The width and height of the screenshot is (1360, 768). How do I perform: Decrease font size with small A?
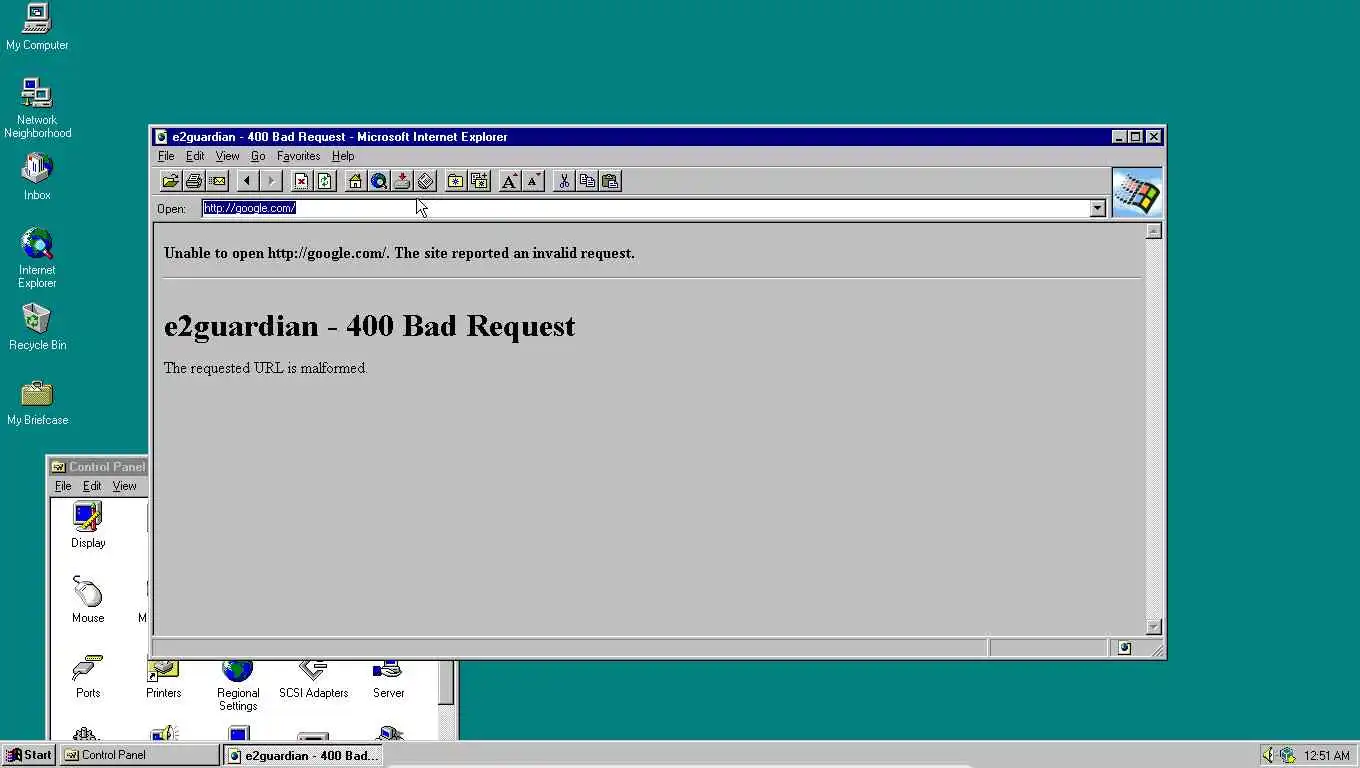click(534, 181)
